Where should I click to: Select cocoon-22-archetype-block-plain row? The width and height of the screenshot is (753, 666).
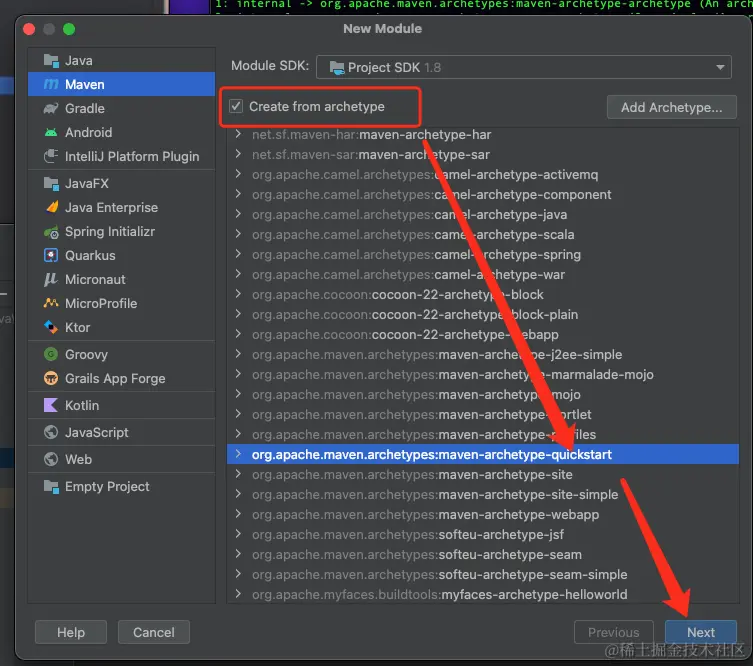[483, 315]
